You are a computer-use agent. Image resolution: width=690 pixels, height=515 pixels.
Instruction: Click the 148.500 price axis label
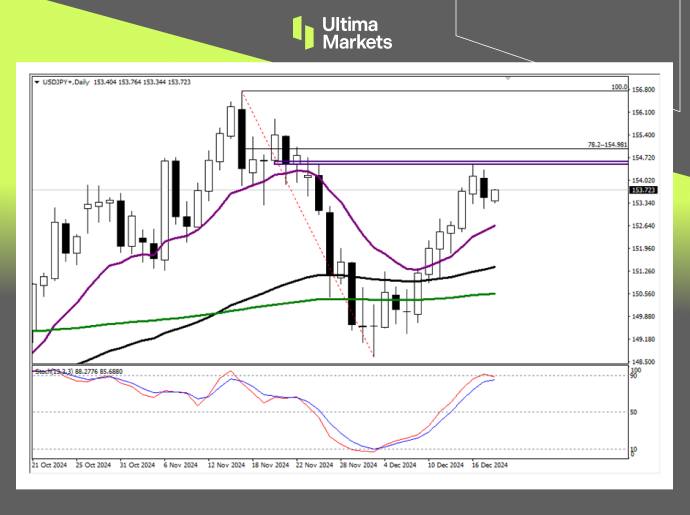(644, 361)
